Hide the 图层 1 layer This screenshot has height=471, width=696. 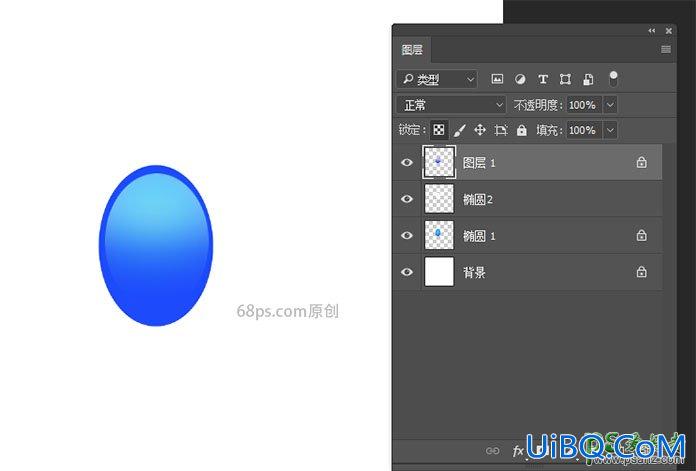(x=407, y=162)
